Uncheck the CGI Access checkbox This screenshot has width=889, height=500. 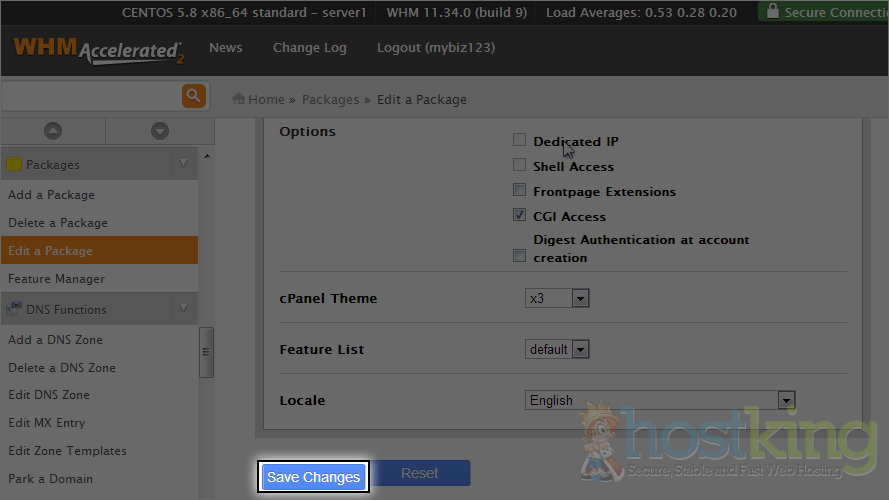pyautogui.click(x=519, y=215)
